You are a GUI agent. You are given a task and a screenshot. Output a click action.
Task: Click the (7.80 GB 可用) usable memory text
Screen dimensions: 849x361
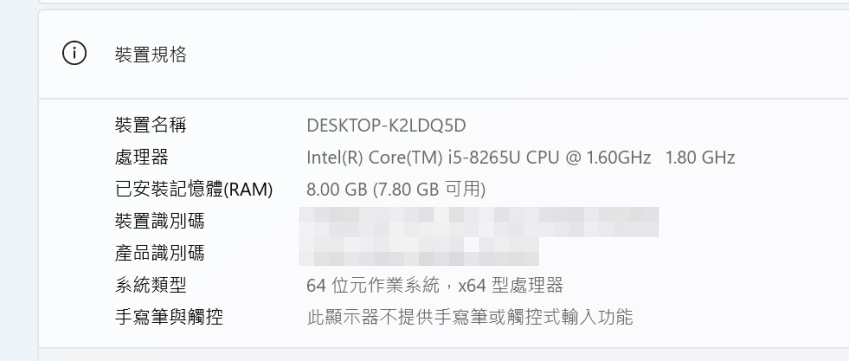429,189
